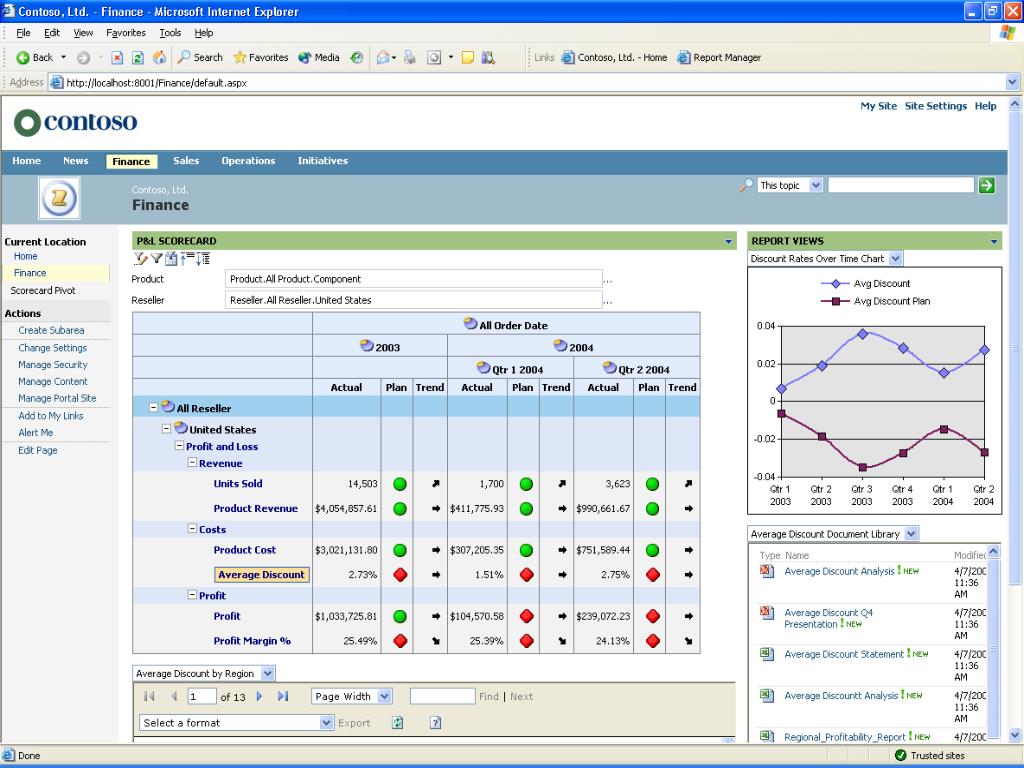Viewport: 1024px width, 768px height.
Task: Open the Site Settings link
Action: pos(936,106)
